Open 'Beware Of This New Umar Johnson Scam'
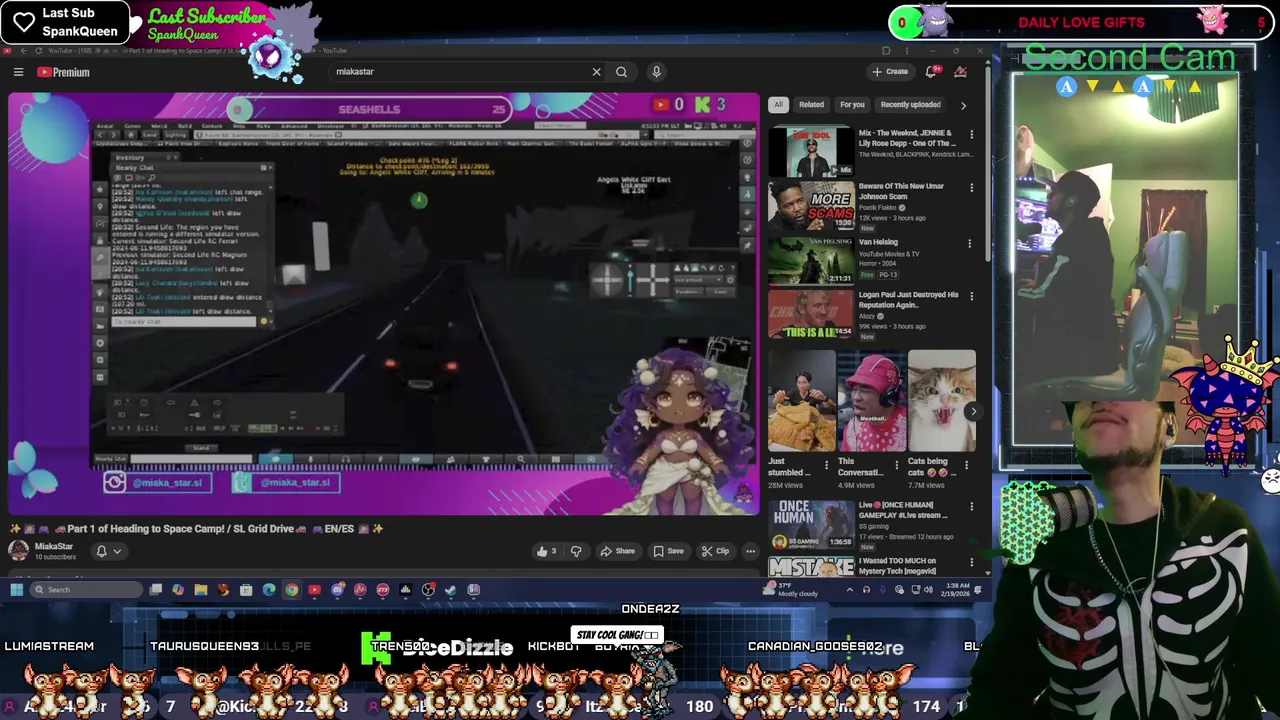This screenshot has width=1280, height=720. [x=811, y=205]
